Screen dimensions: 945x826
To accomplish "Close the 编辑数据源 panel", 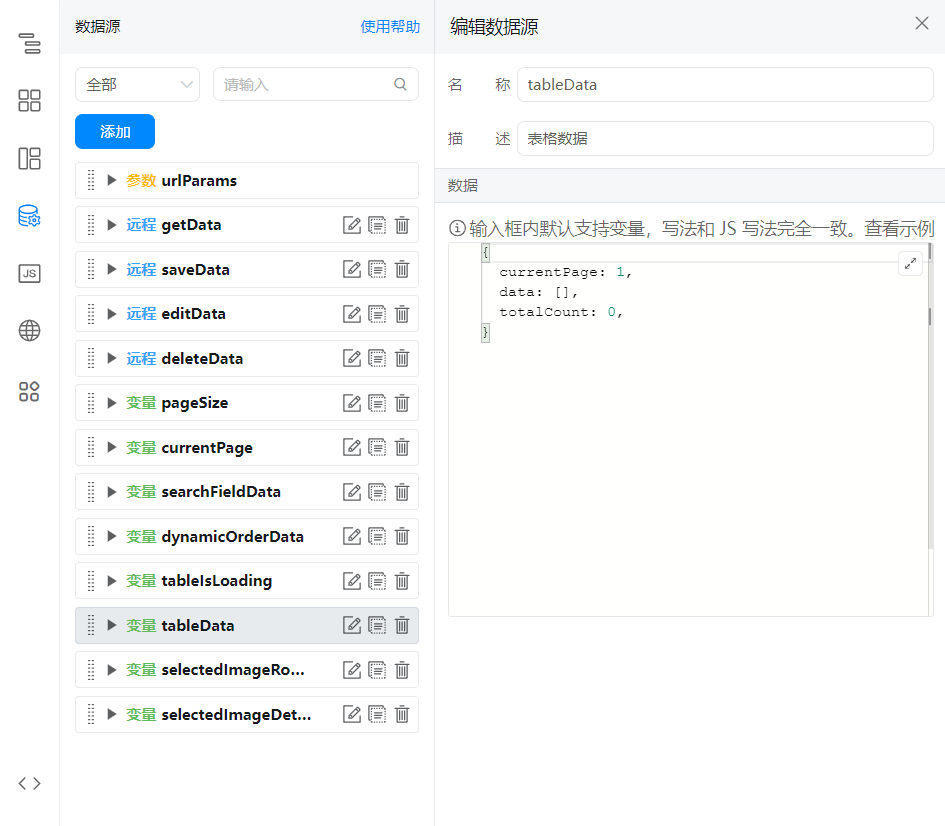I will [922, 23].
